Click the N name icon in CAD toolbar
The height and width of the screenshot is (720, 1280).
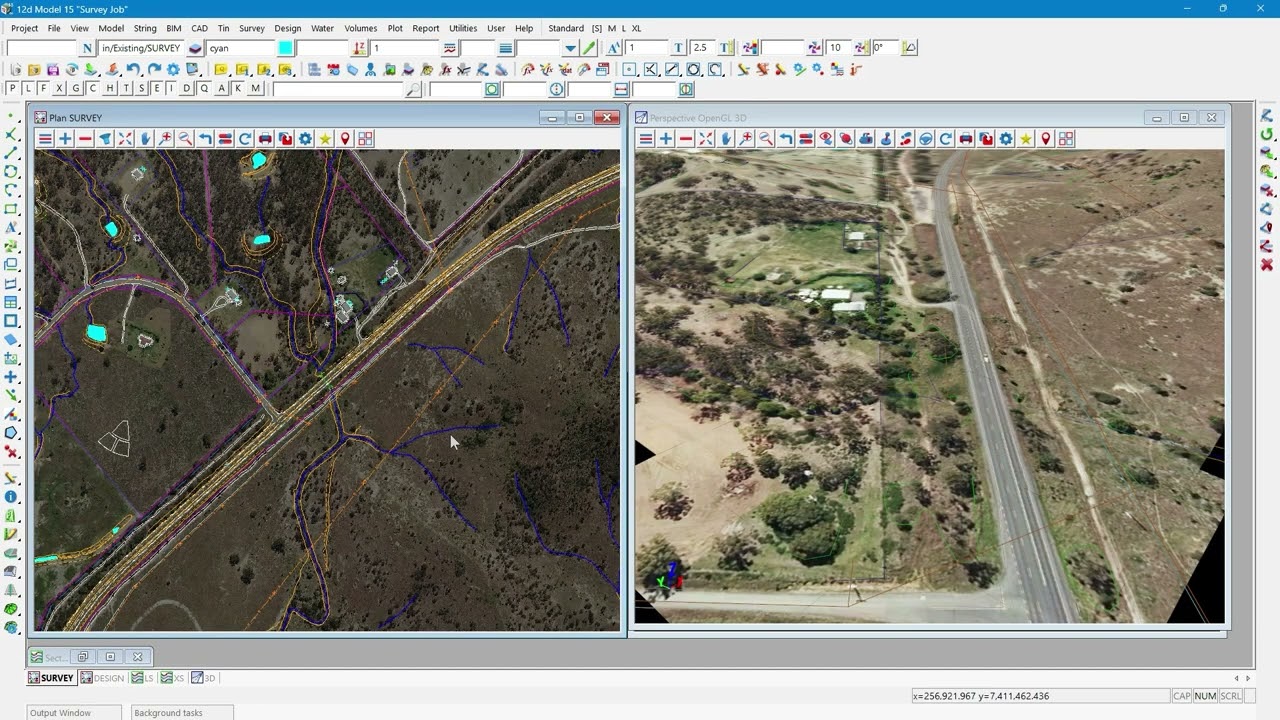[x=88, y=48]
